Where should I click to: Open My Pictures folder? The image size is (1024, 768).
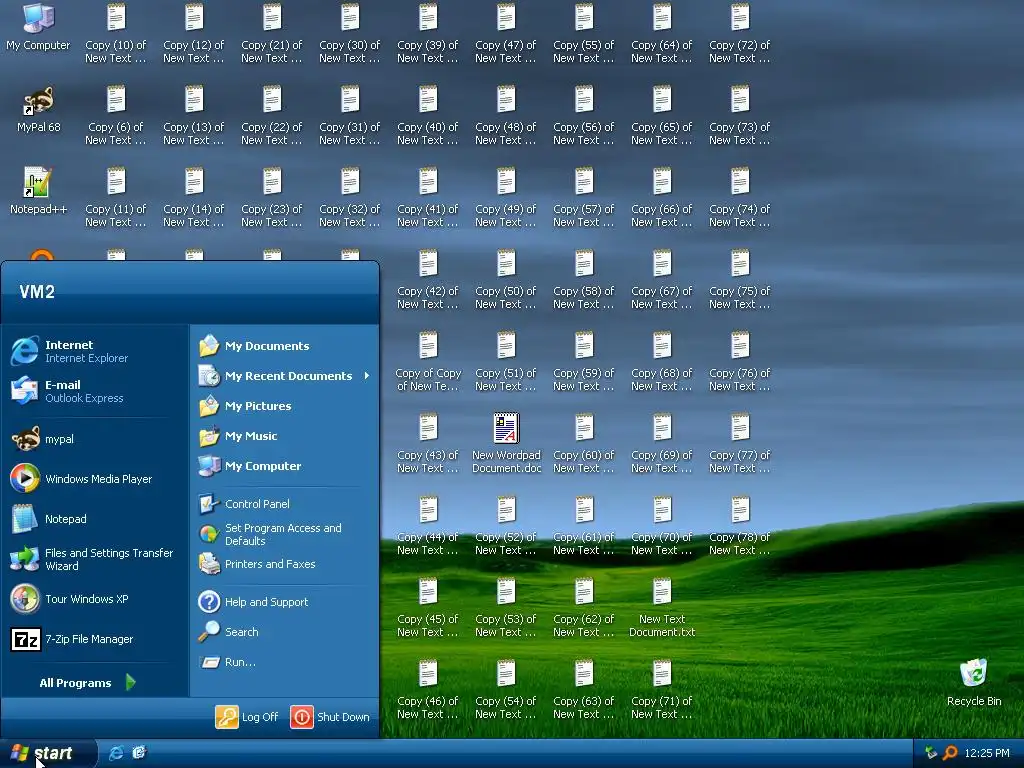point(285,406)
